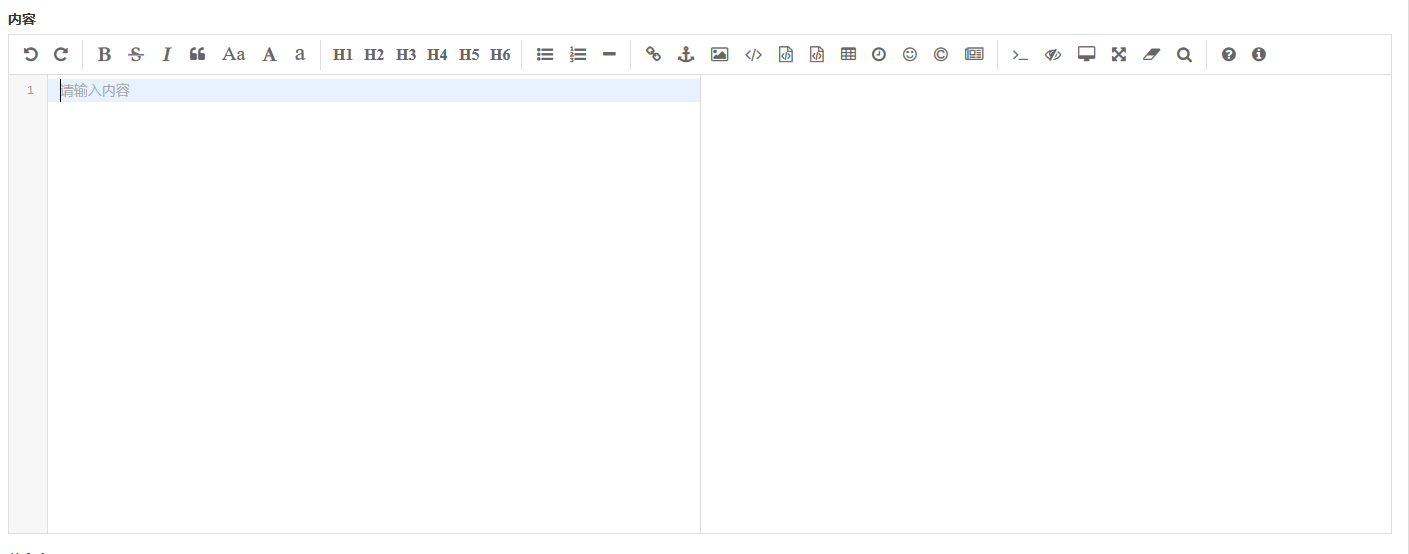This screenshot has height=554, width=1409.
Task: Convert selection to lowercase a
Action: coord(300,55)
